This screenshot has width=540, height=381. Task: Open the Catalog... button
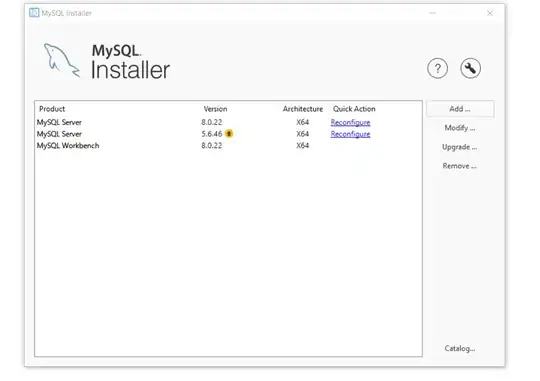coord(460,348)
